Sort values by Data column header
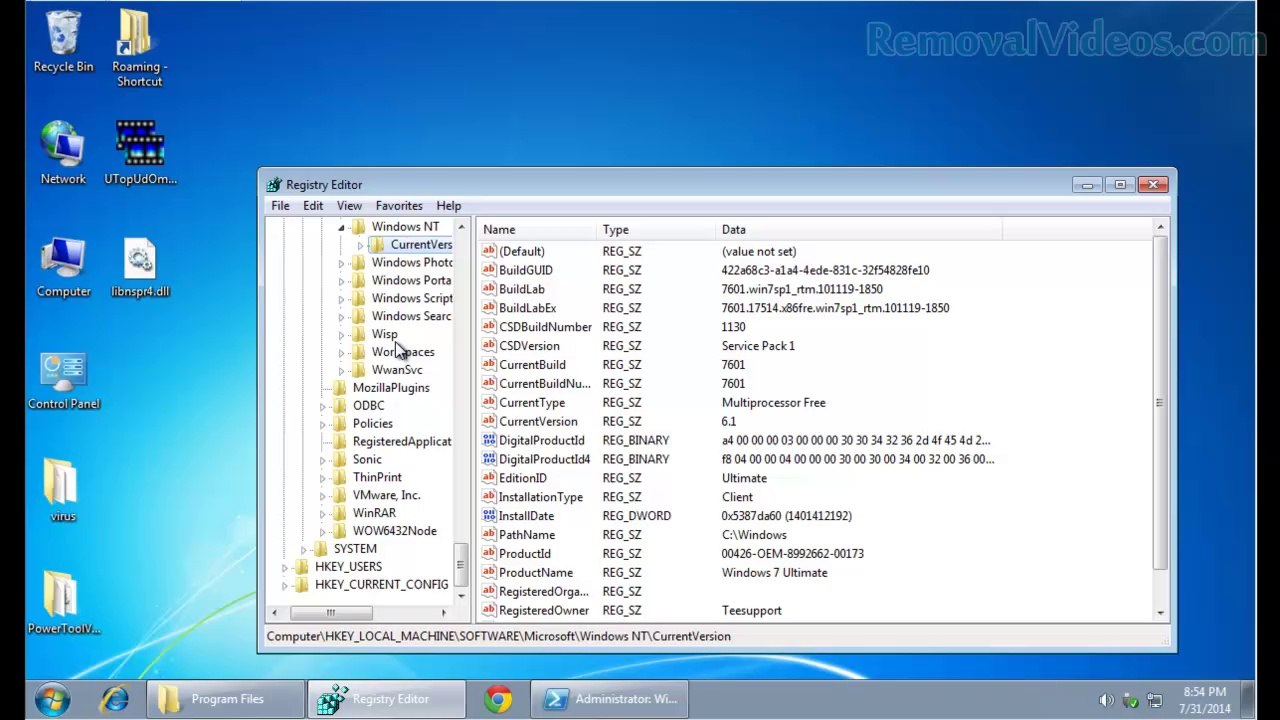1280x720 pixels. [859, 230]
